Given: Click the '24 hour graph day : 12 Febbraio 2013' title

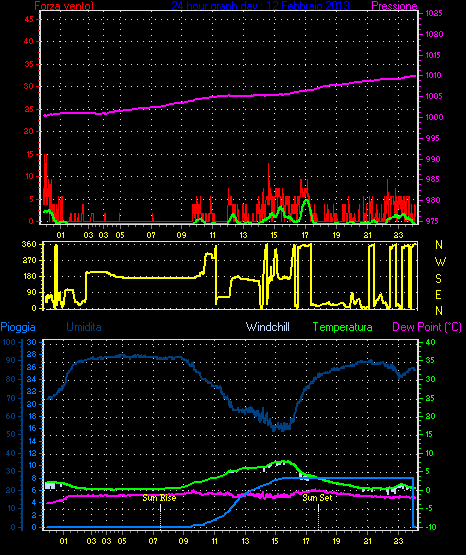Looking at the screenshot, I should [x=260, y=5].
